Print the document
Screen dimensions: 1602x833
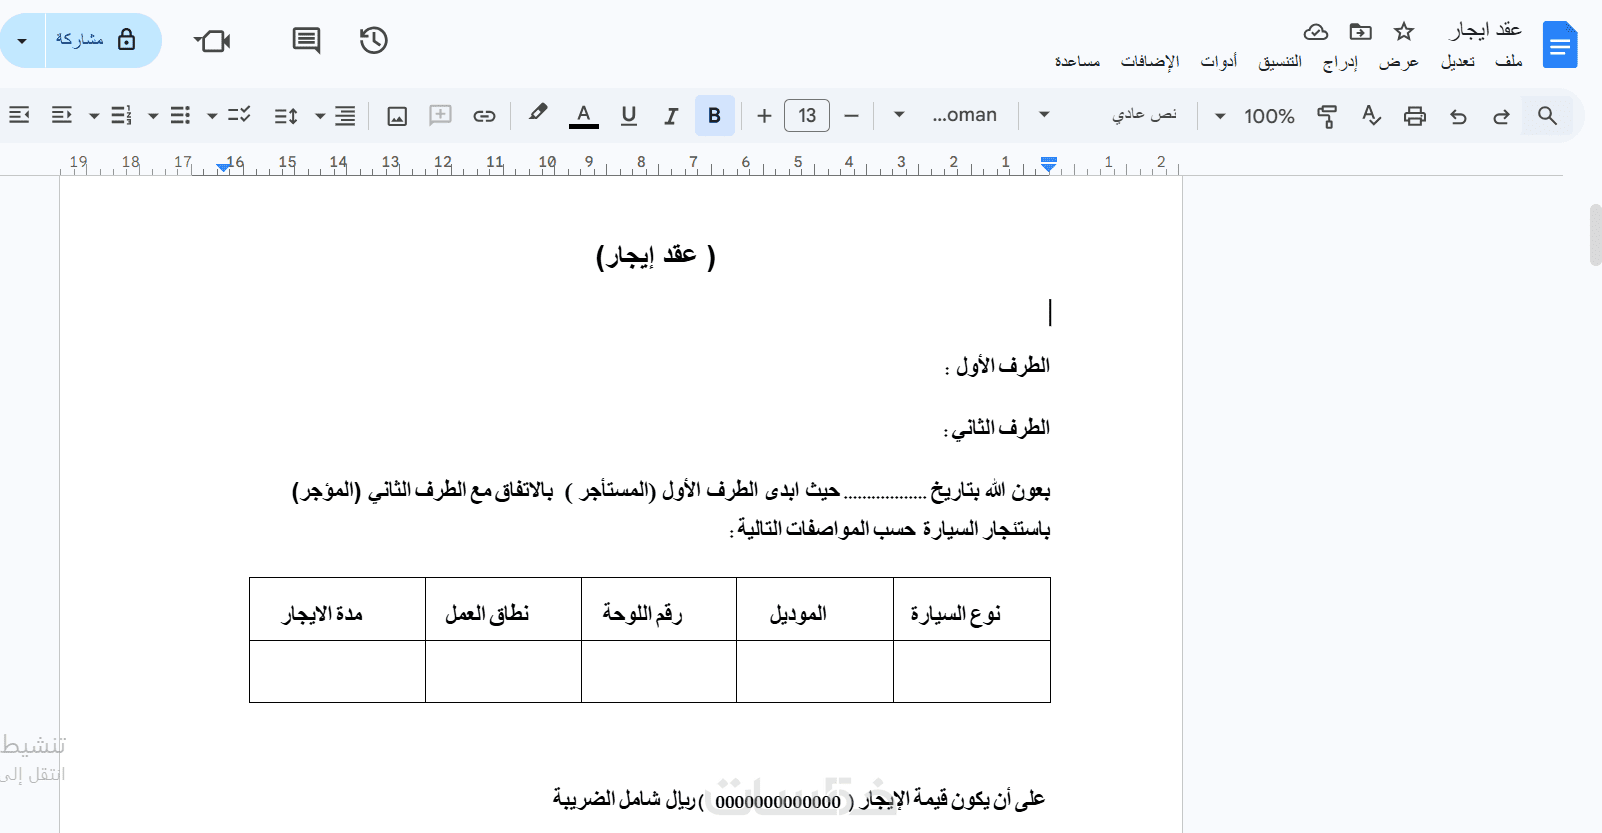[1414, 116]
